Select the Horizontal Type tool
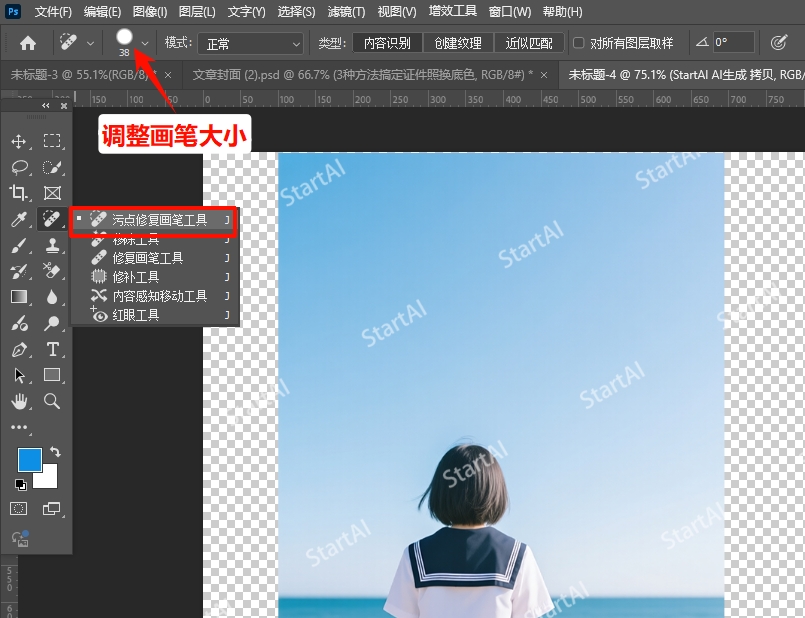 pyautogui.click(x=52, y=349)
